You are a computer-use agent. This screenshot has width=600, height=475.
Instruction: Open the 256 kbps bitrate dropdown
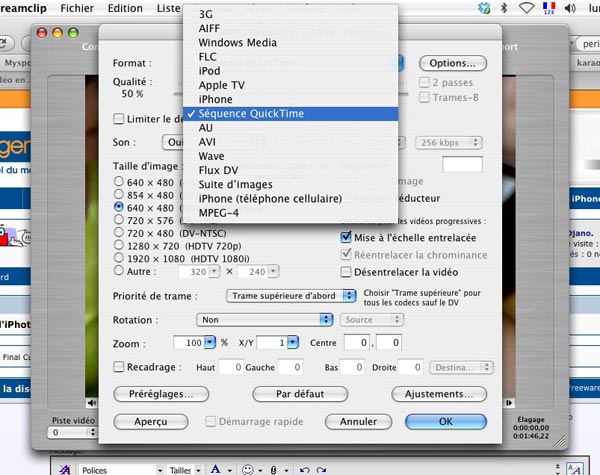pyautogui.click(x=449, y=143)
